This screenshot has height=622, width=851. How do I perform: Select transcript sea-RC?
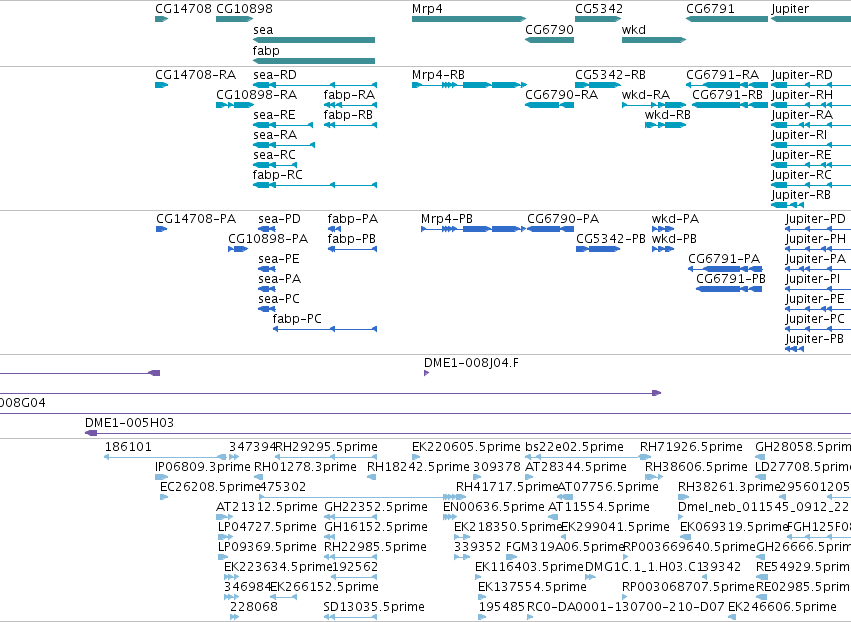pyautogui.click(x=275, y=166)
